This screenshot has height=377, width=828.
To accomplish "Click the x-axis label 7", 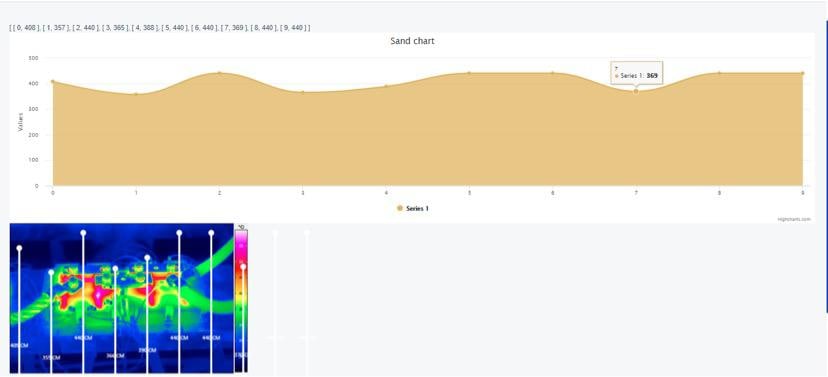I will click(636, 193).
